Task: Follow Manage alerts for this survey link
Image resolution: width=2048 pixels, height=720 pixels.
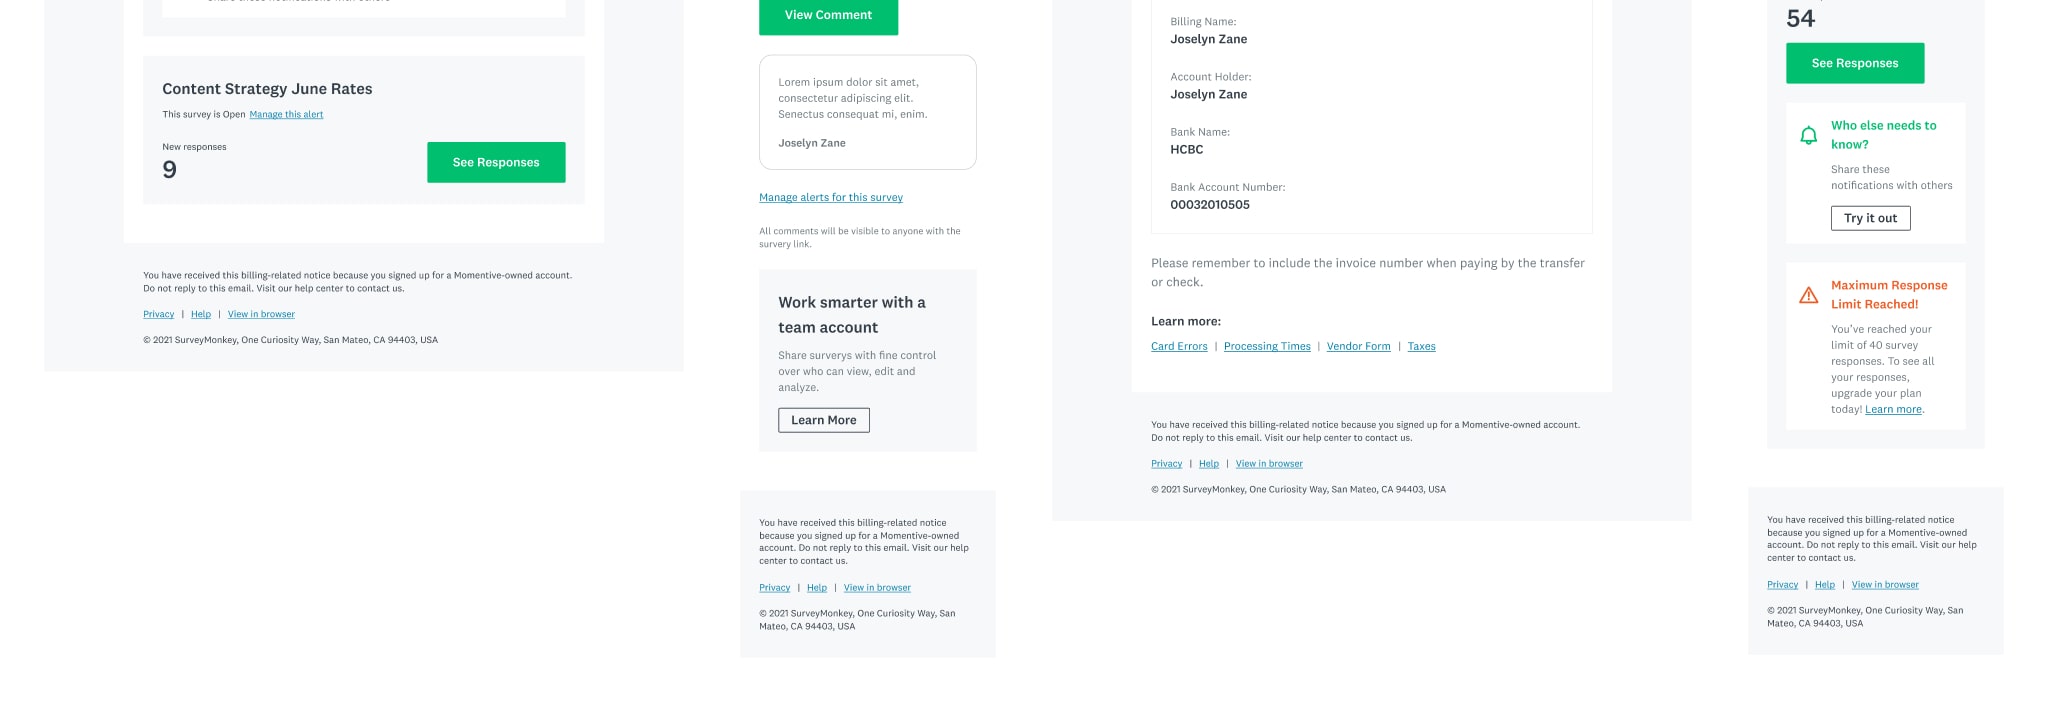Action: click(830, 198)
